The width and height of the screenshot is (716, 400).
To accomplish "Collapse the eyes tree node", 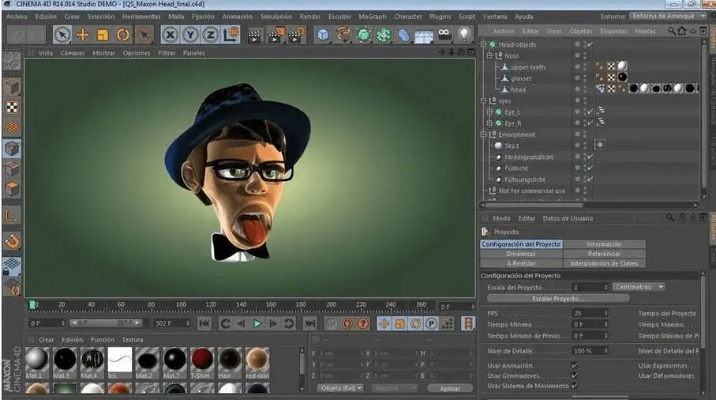I will click(x=484, y=100).
